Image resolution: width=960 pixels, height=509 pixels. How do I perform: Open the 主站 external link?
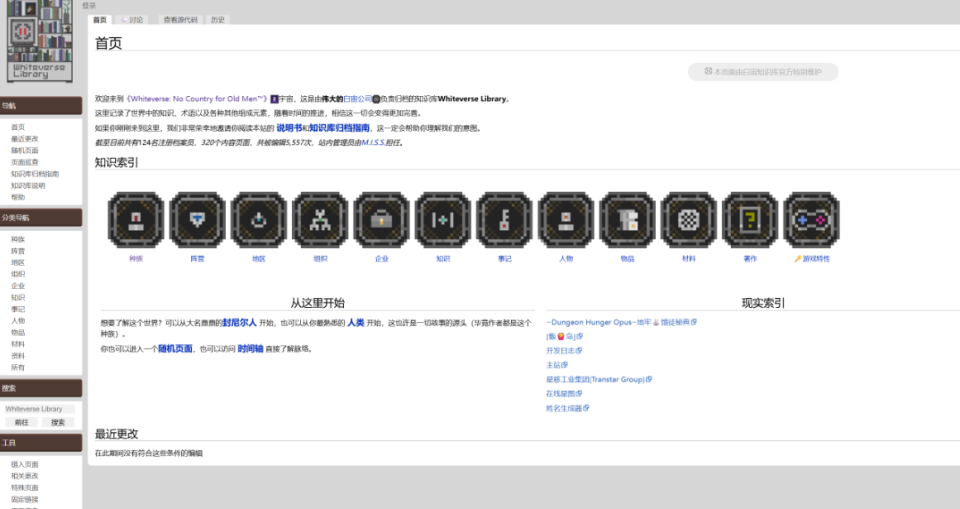557,365
